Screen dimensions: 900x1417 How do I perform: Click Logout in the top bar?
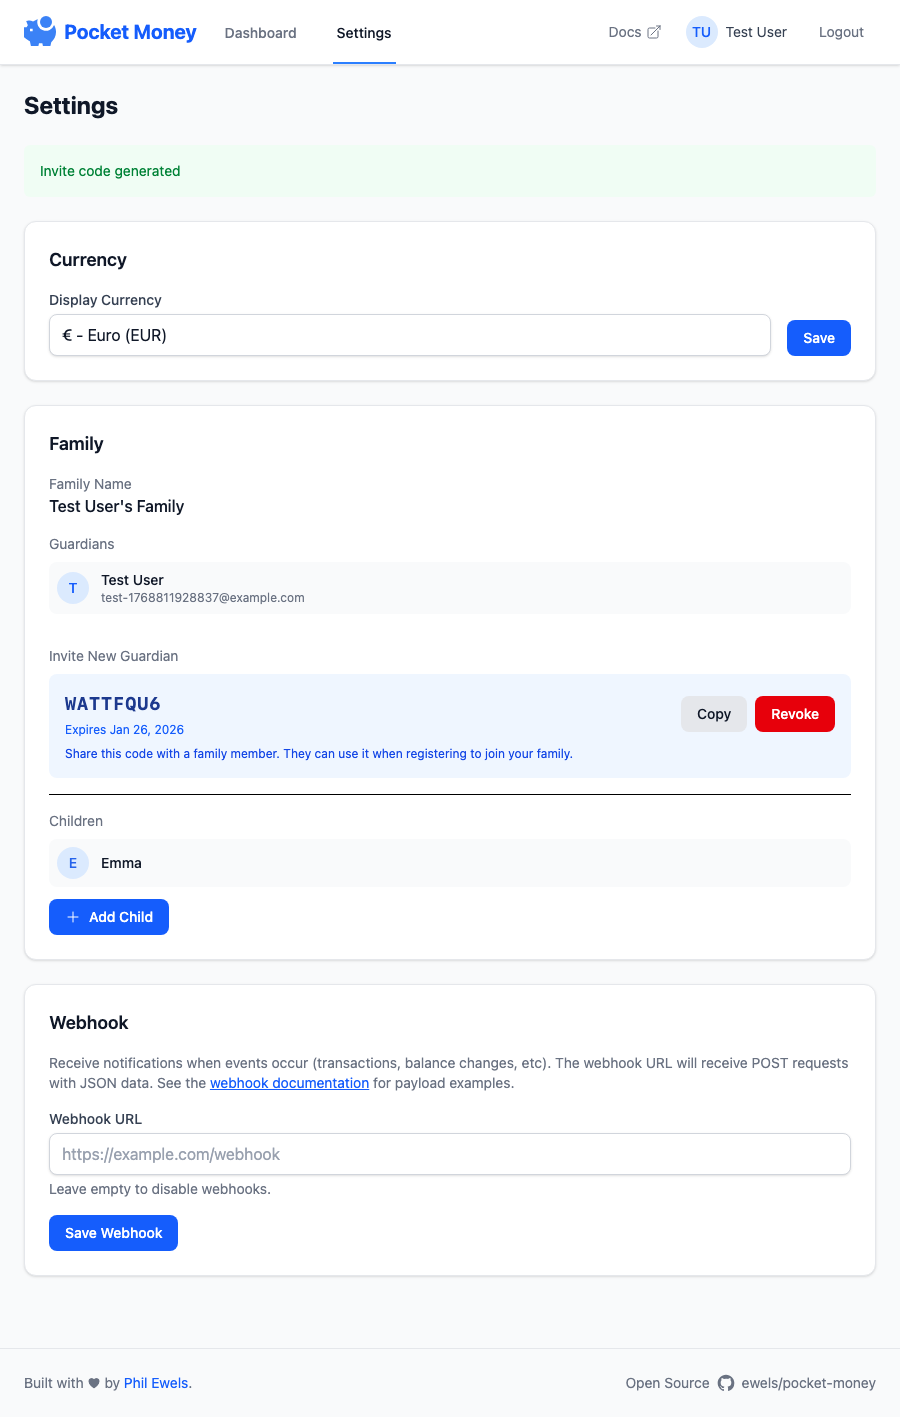pyautogui.click(x=840, y=32)
